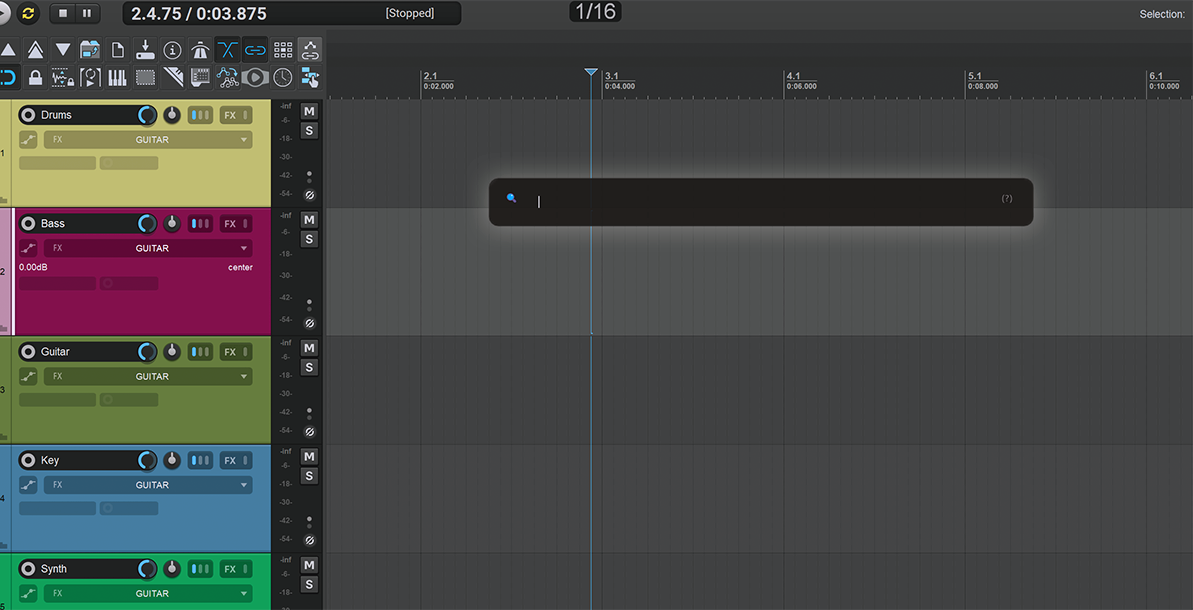The image size is (1193, 610).
Task: Click the Bass track pan knob
Action: (x=173, y=224)
